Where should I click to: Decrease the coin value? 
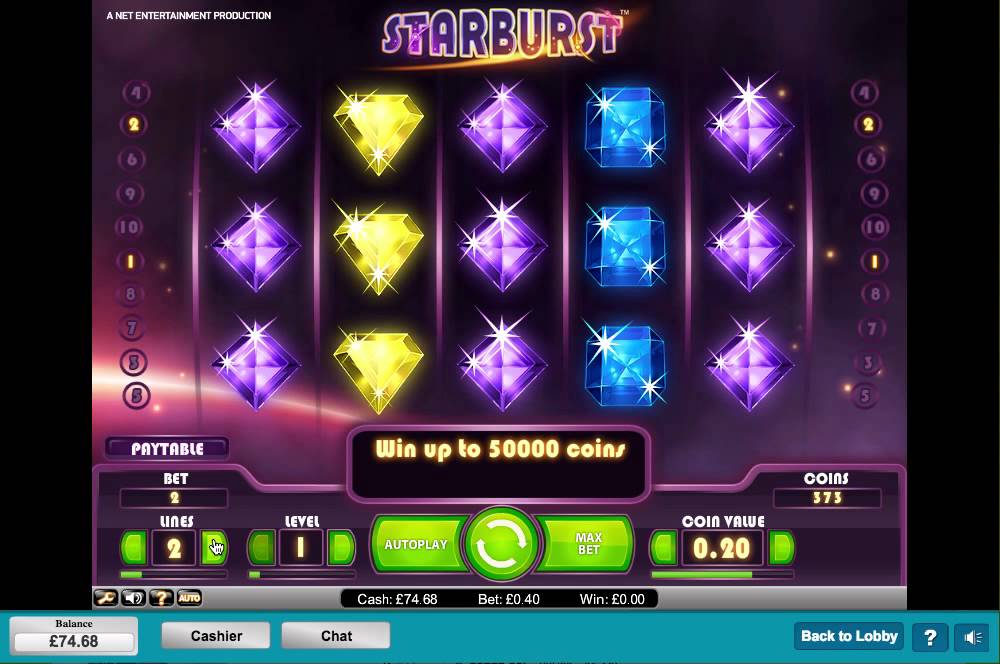(x=664, y=547)
